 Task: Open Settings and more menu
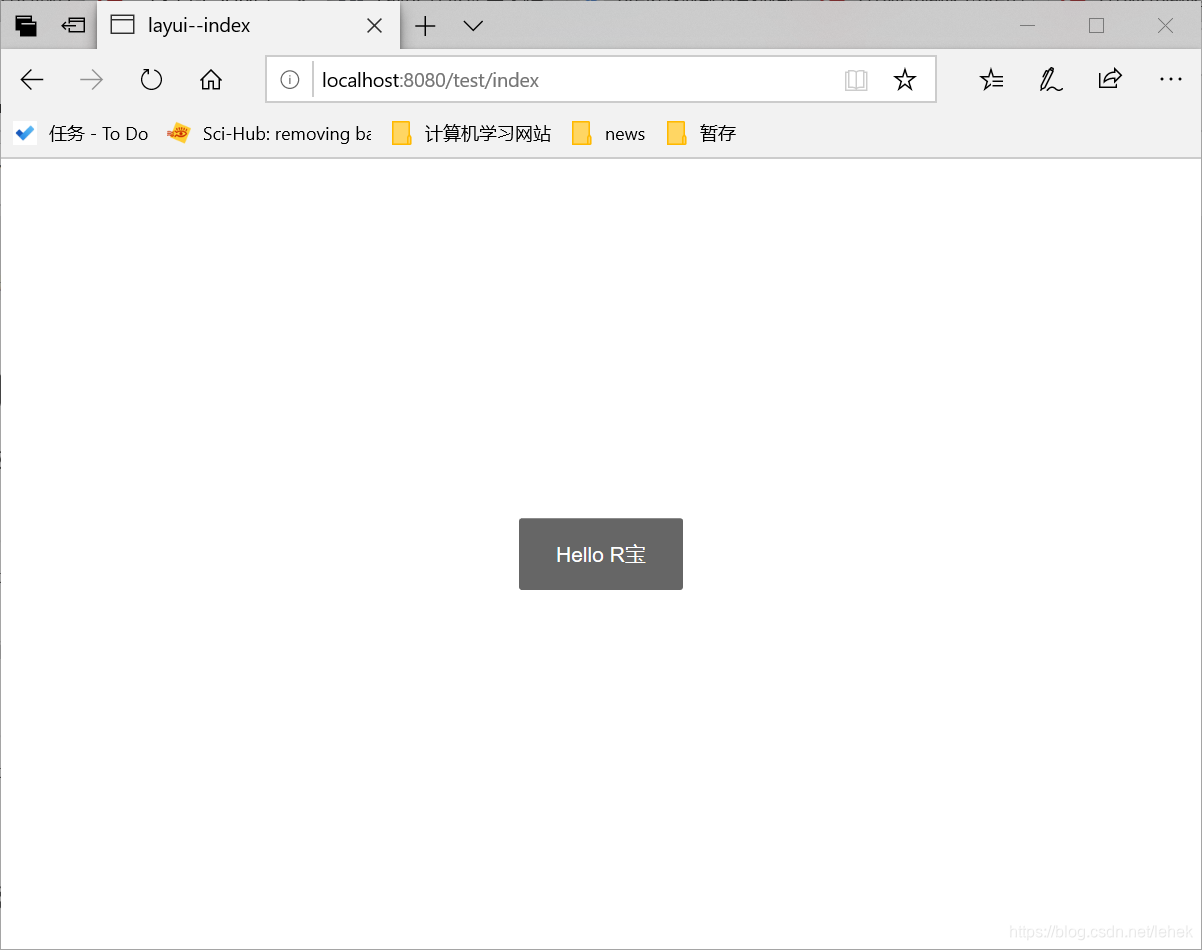pyautogui.click(x=1171, y=79)
